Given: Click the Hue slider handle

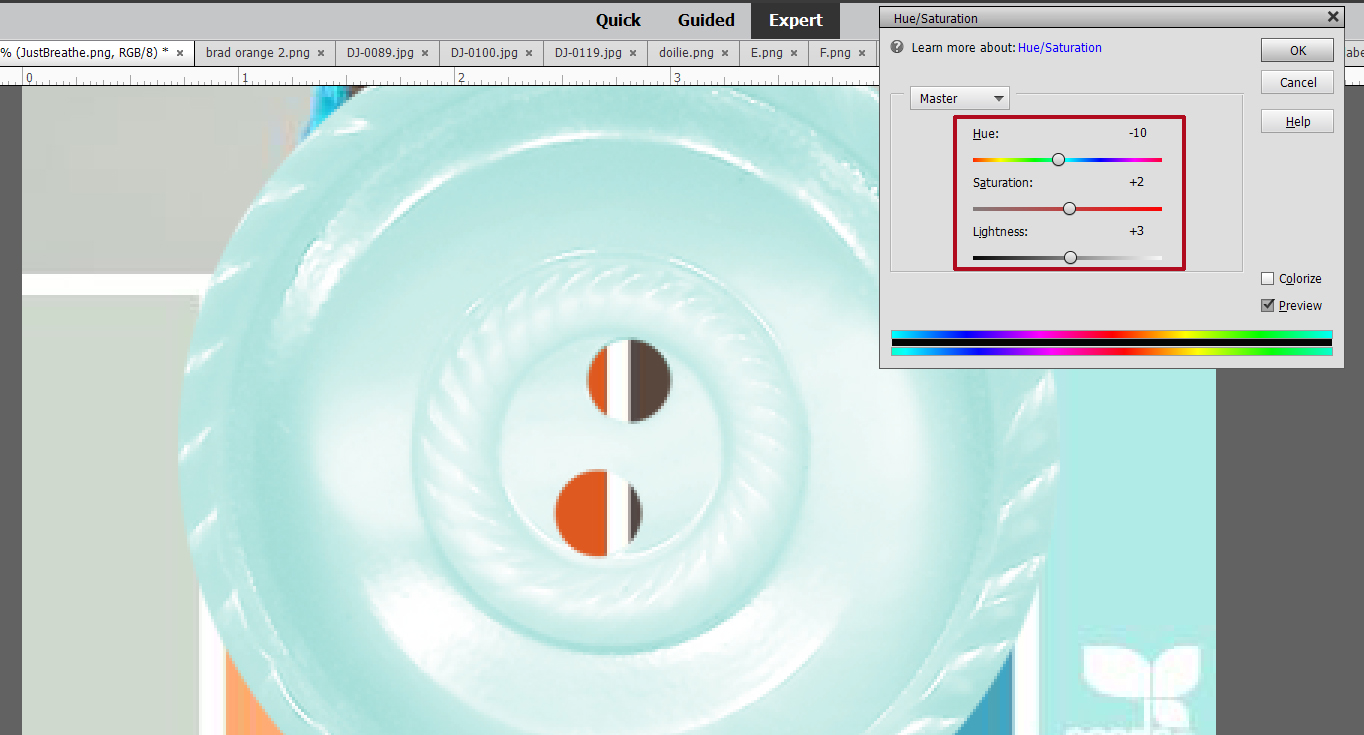Looking at the screenshot, I should coord(1058,159).
